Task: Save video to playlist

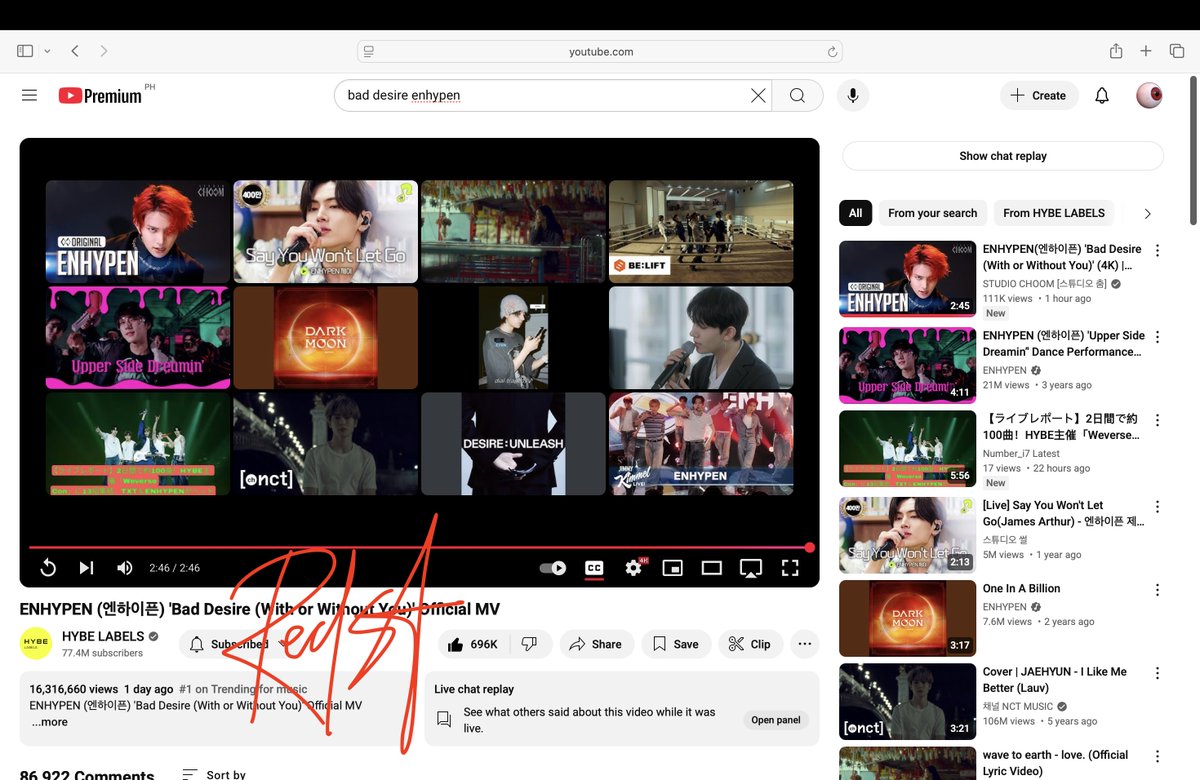Action: point(676,644)
